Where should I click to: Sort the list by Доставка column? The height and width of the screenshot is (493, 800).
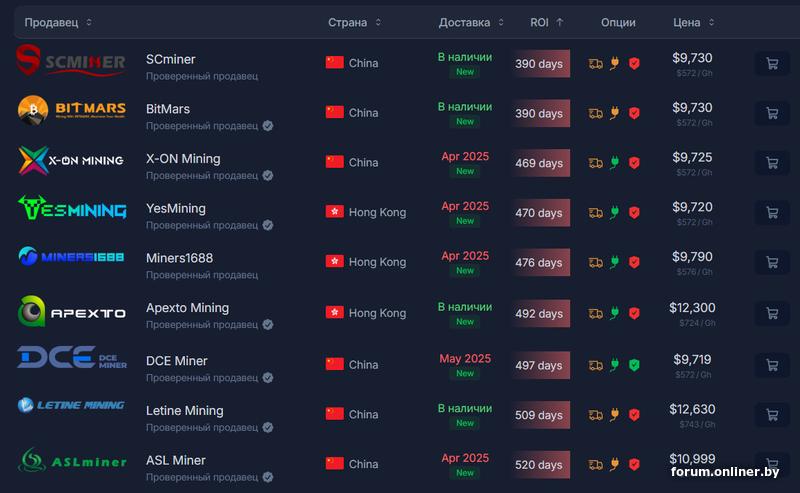coord(471,22)
